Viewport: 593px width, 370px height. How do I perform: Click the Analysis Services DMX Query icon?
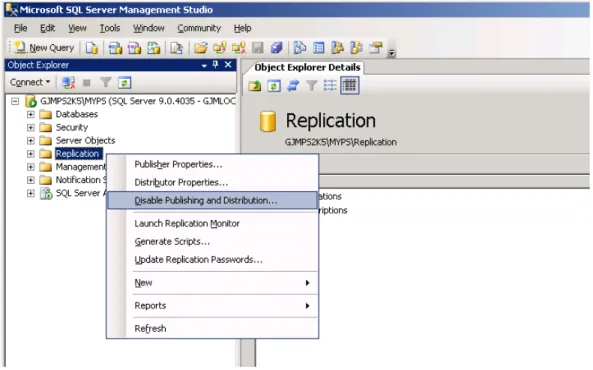(134, 48)
